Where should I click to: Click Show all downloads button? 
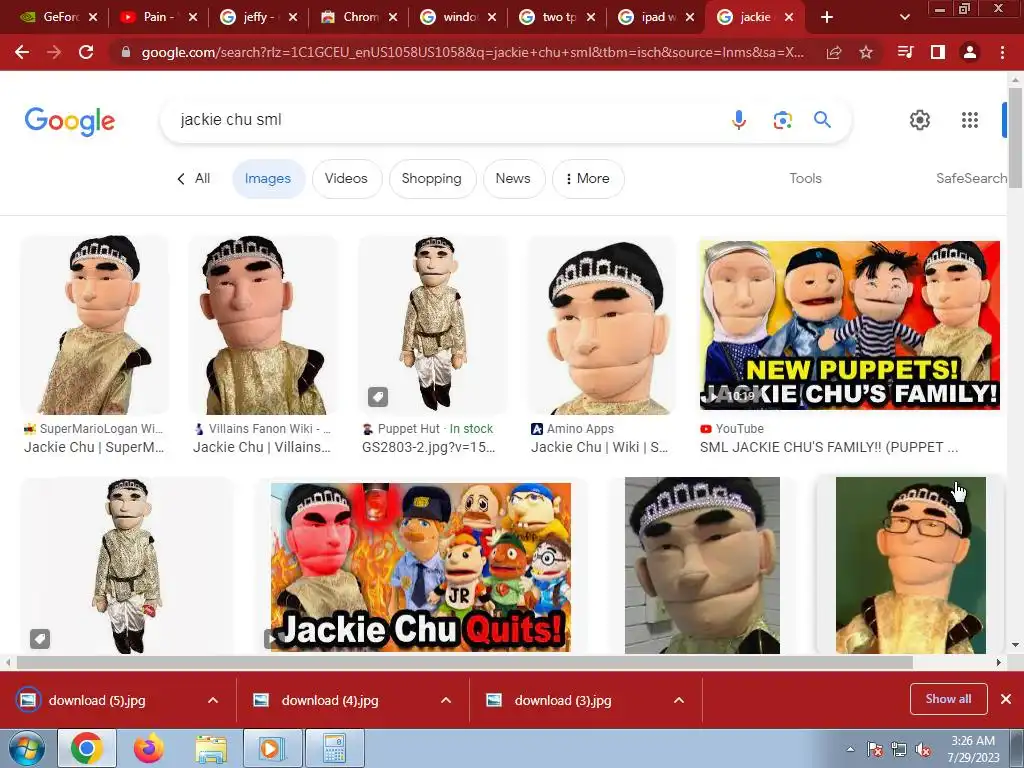click(x=948, y=699)
